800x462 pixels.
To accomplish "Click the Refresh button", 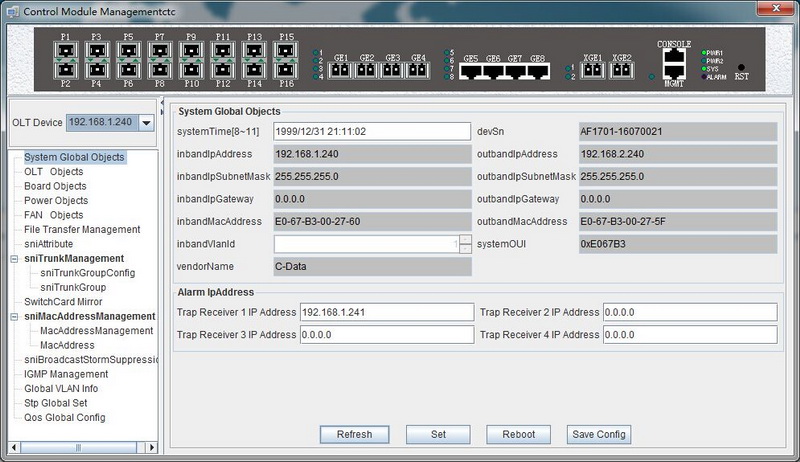I will tap(354, 434).
